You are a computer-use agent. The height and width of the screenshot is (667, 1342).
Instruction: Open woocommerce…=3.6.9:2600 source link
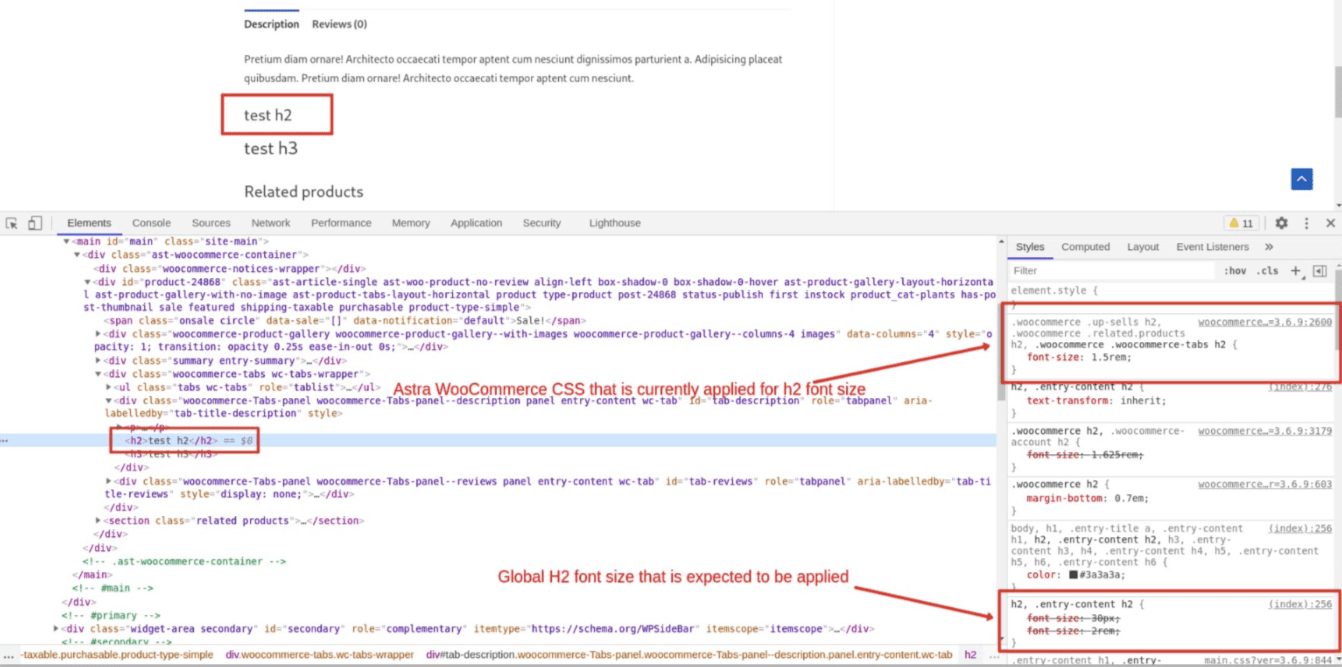click(1265, 322)
